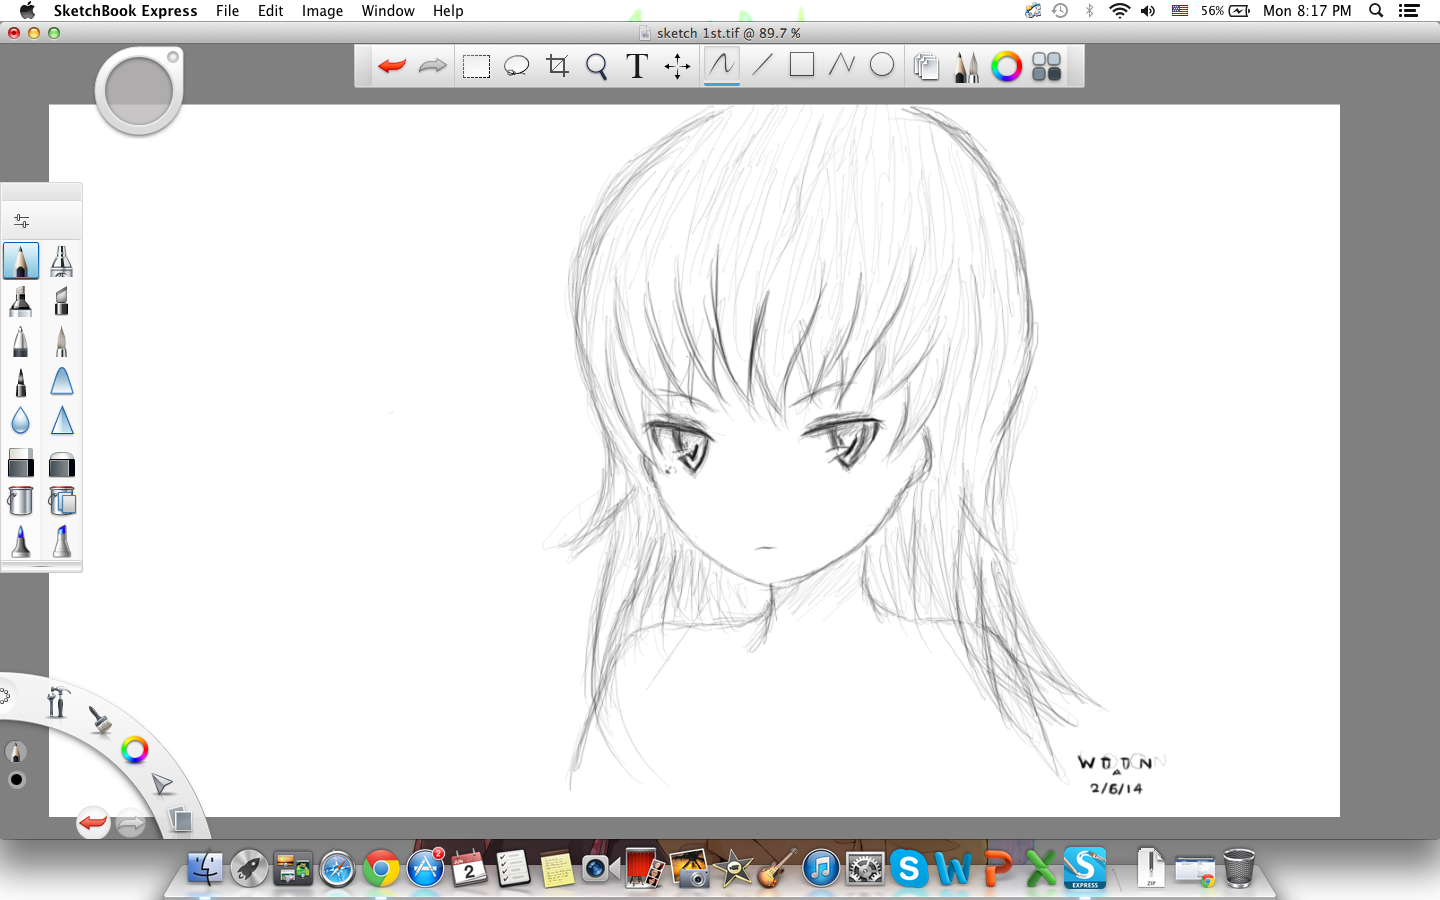Open the Color Editor wheel in toolbar
The width and height of the screenshot is (1440, 900).
click(1006, 67)
